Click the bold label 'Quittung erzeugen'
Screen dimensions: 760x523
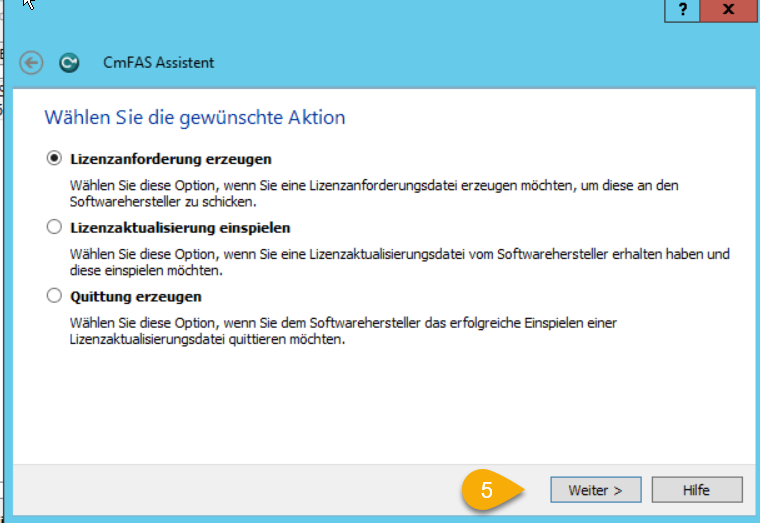pyautogui.click(x=136, y=297)
